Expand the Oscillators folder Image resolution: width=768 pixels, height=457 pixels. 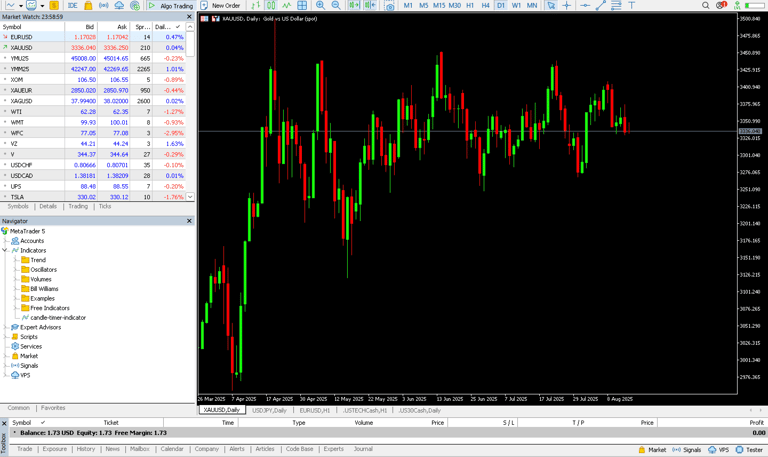16,269
